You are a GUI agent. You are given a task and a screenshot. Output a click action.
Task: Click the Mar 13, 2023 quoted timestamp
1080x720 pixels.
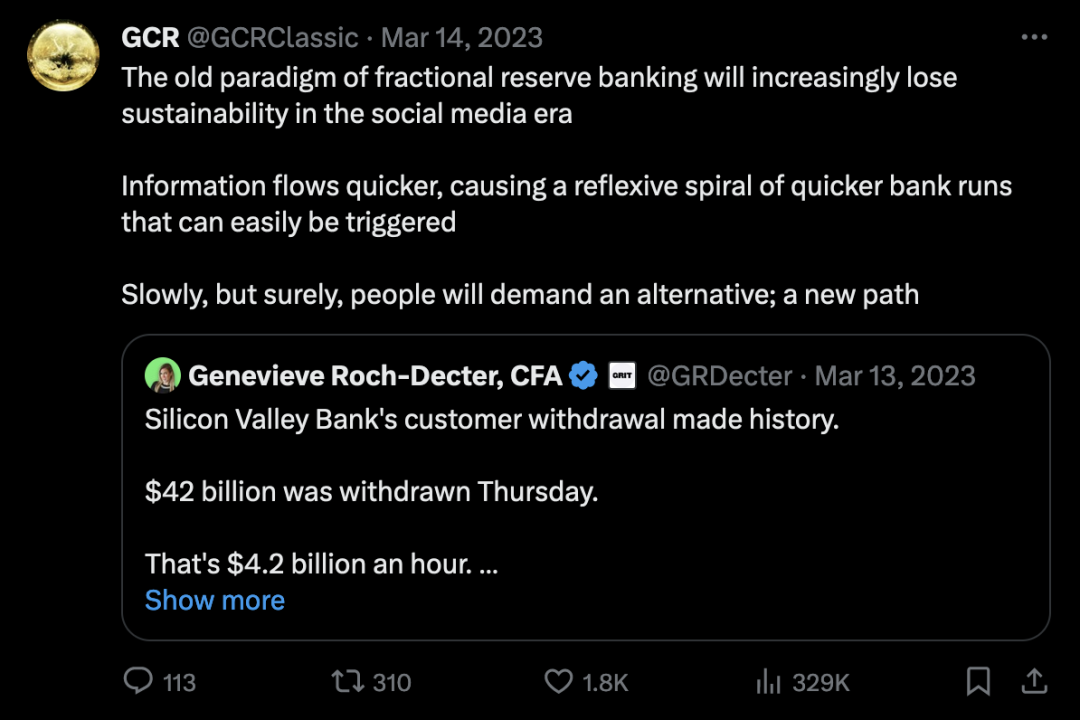click(895, 376)
